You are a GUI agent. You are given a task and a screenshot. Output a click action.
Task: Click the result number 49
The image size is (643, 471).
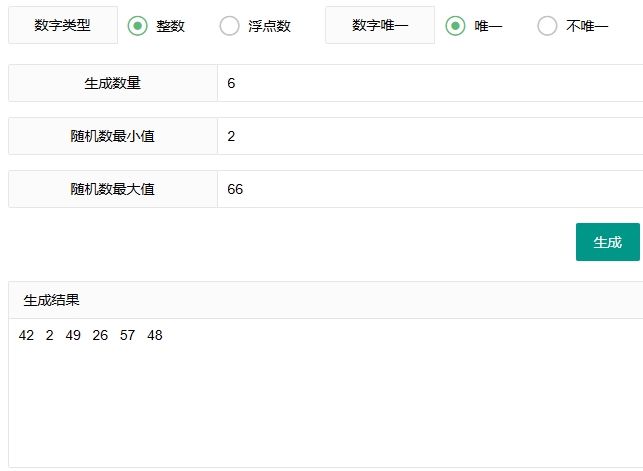73,335
